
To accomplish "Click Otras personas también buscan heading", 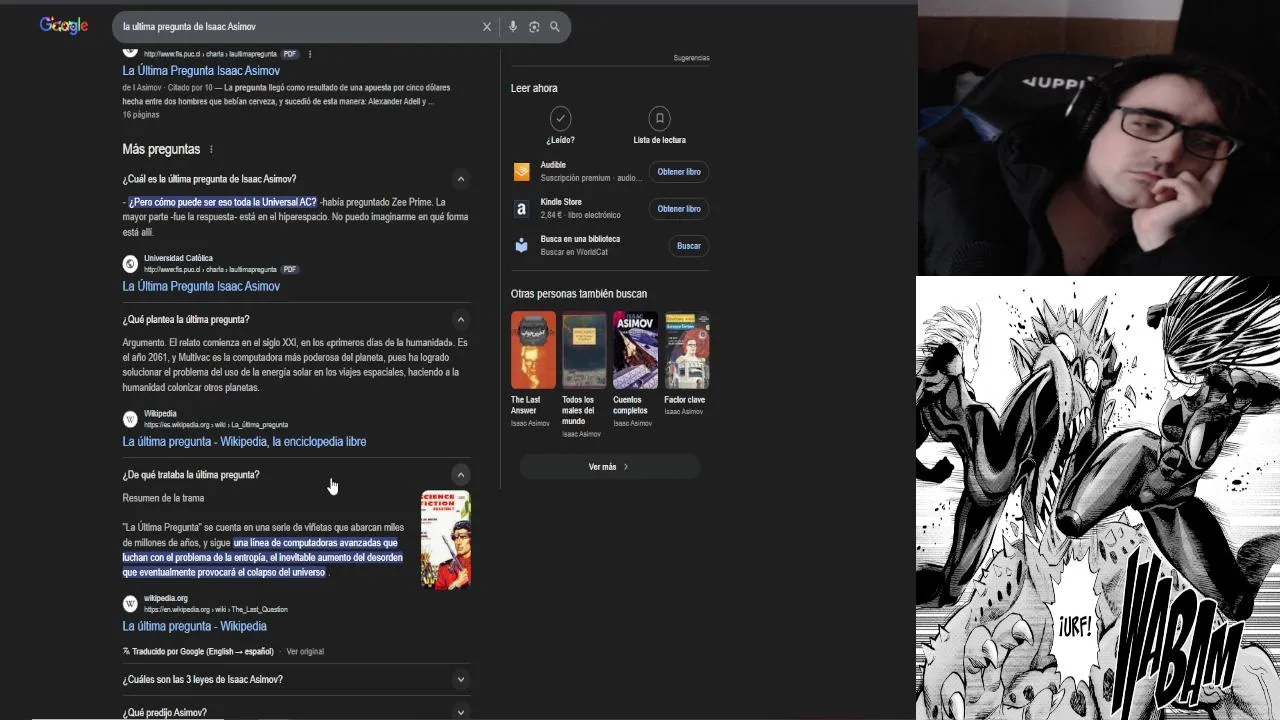I will click(x=579, y=294).
